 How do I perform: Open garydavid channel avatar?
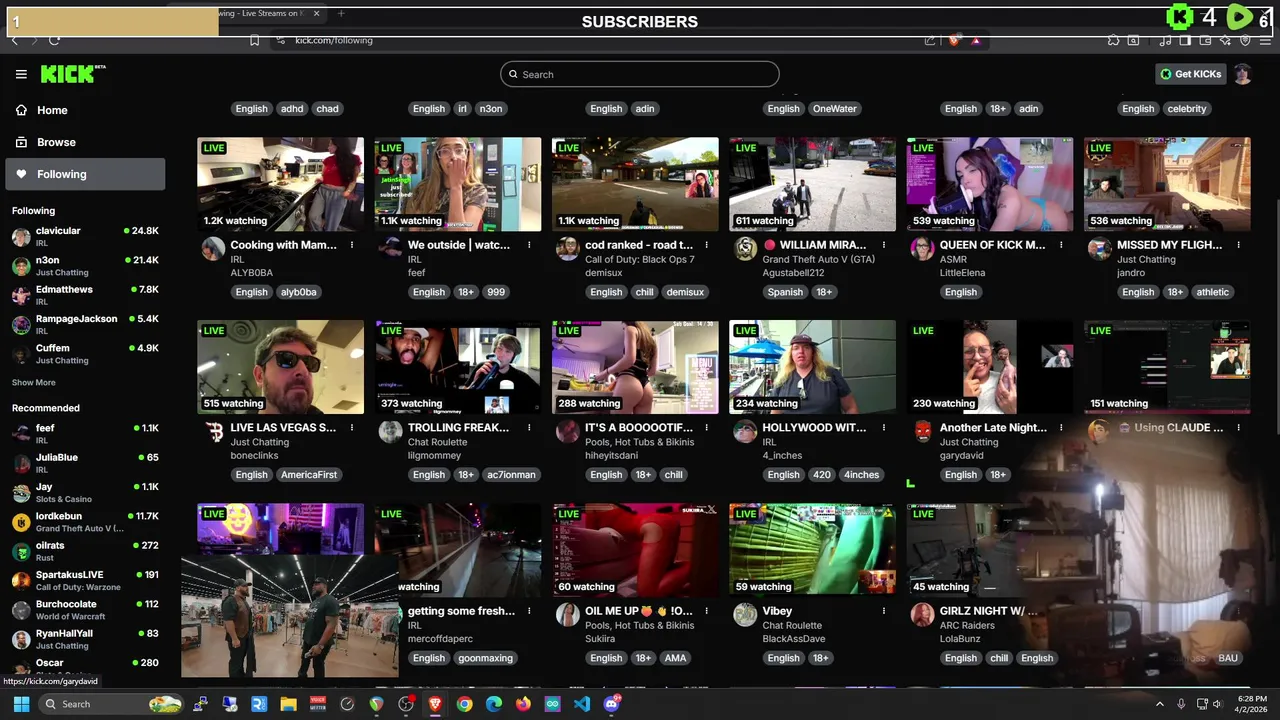click(x=922, y=432)
